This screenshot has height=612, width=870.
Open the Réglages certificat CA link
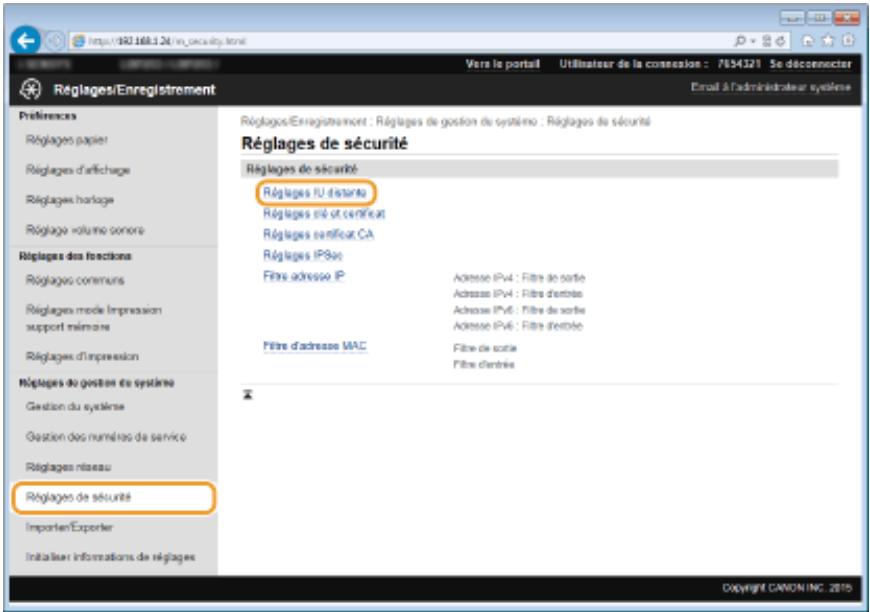318,234
